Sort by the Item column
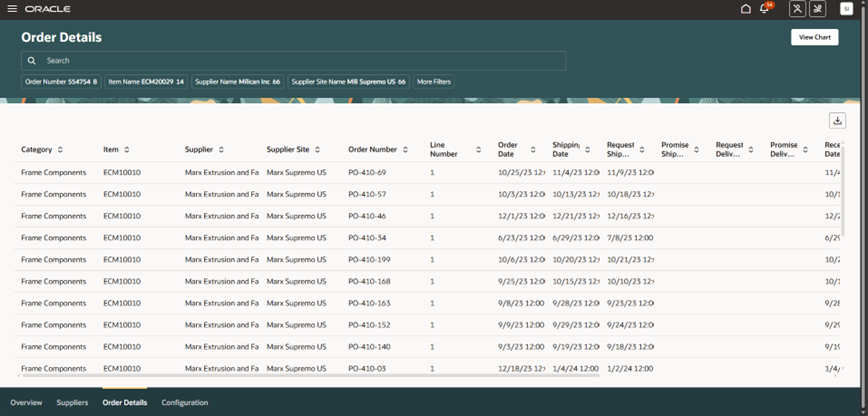The height and width of the screenshot is (416, 868). coord(127,150)
